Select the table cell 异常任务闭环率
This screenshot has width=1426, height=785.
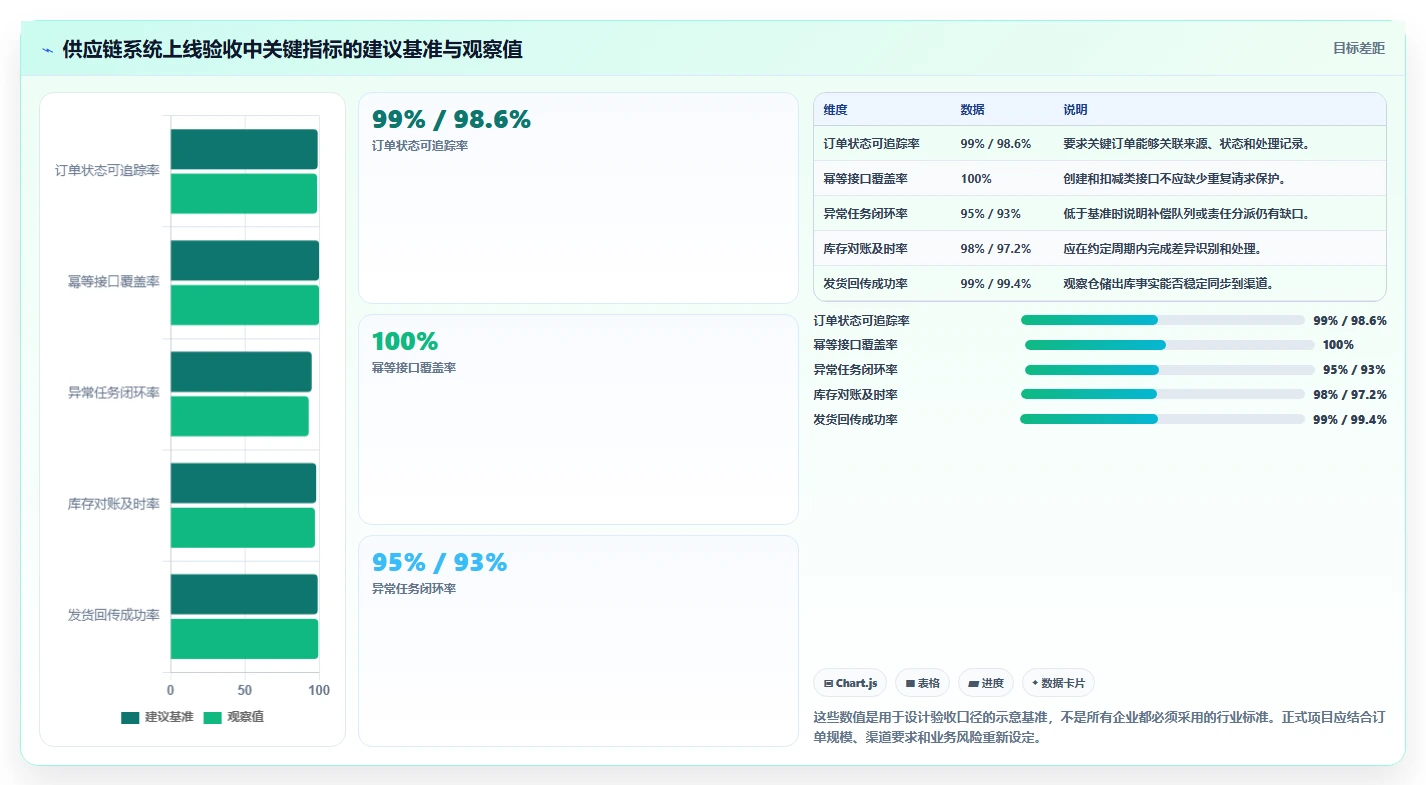click(x=866, y=214)
